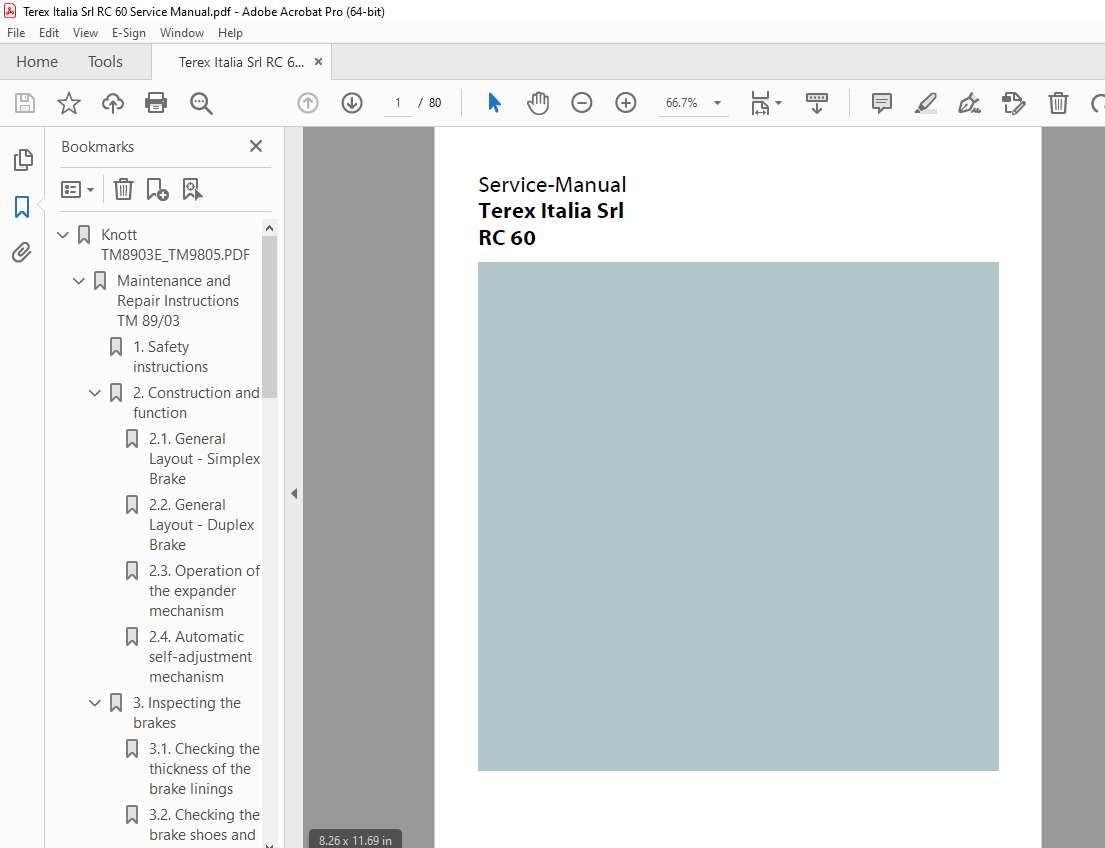
Task: Open the File menu
Action: tap(16, 32)
